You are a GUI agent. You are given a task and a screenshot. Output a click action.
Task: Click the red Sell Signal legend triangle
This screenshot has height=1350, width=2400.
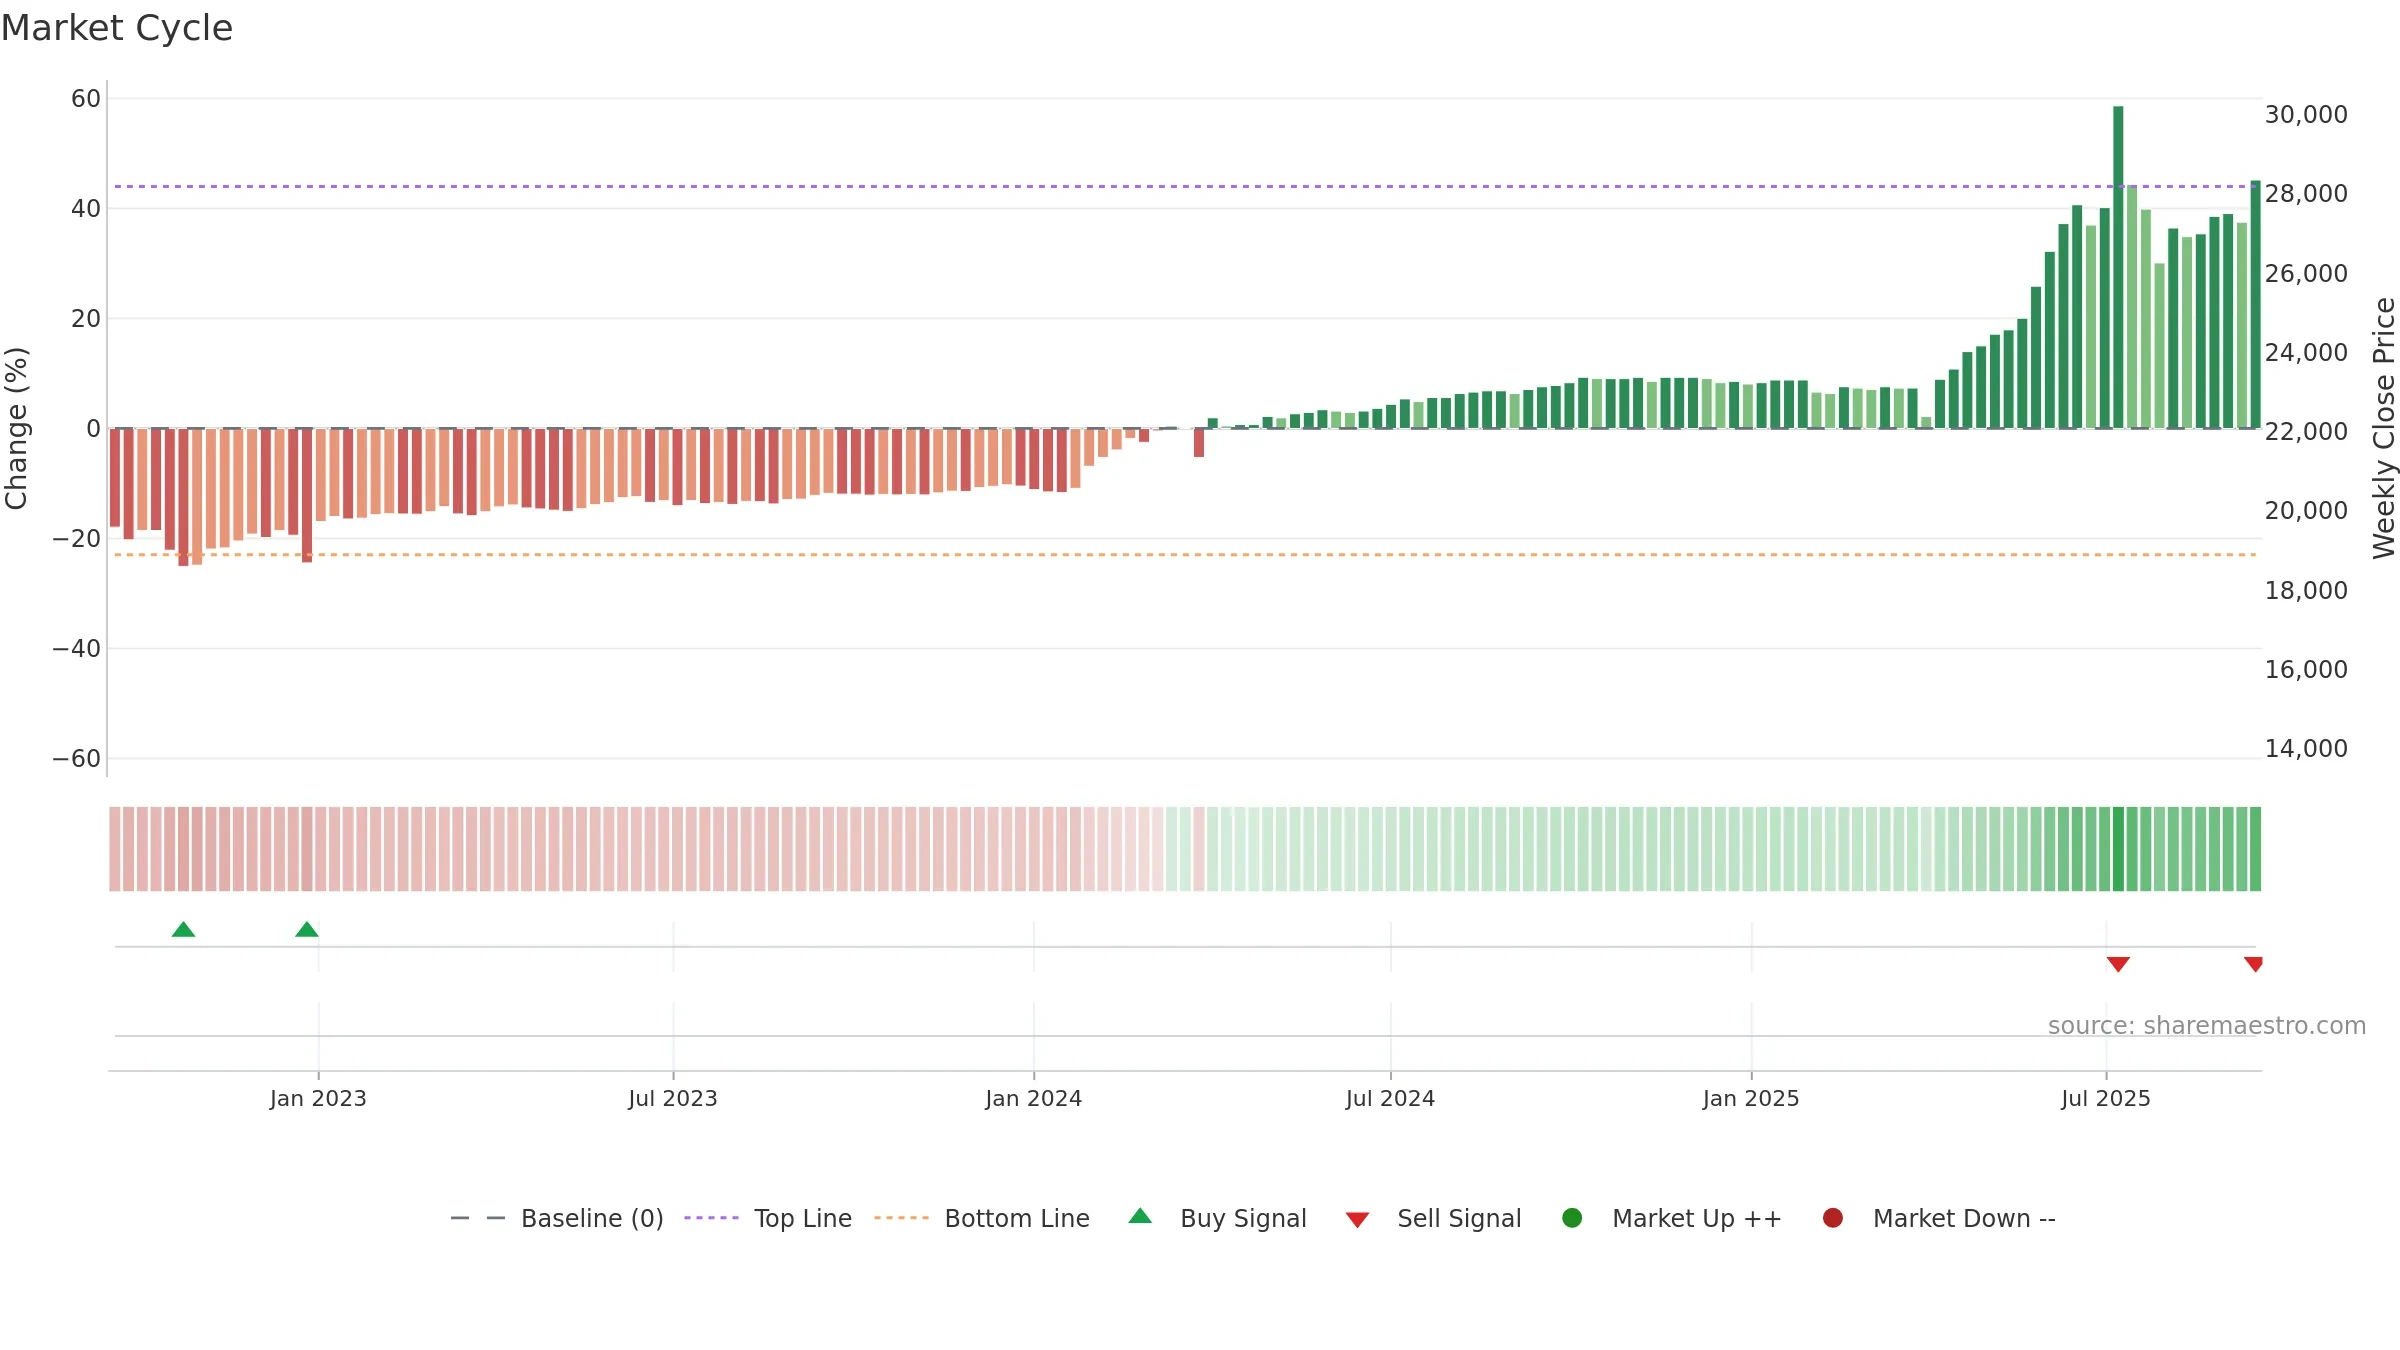point(1357,1220)
